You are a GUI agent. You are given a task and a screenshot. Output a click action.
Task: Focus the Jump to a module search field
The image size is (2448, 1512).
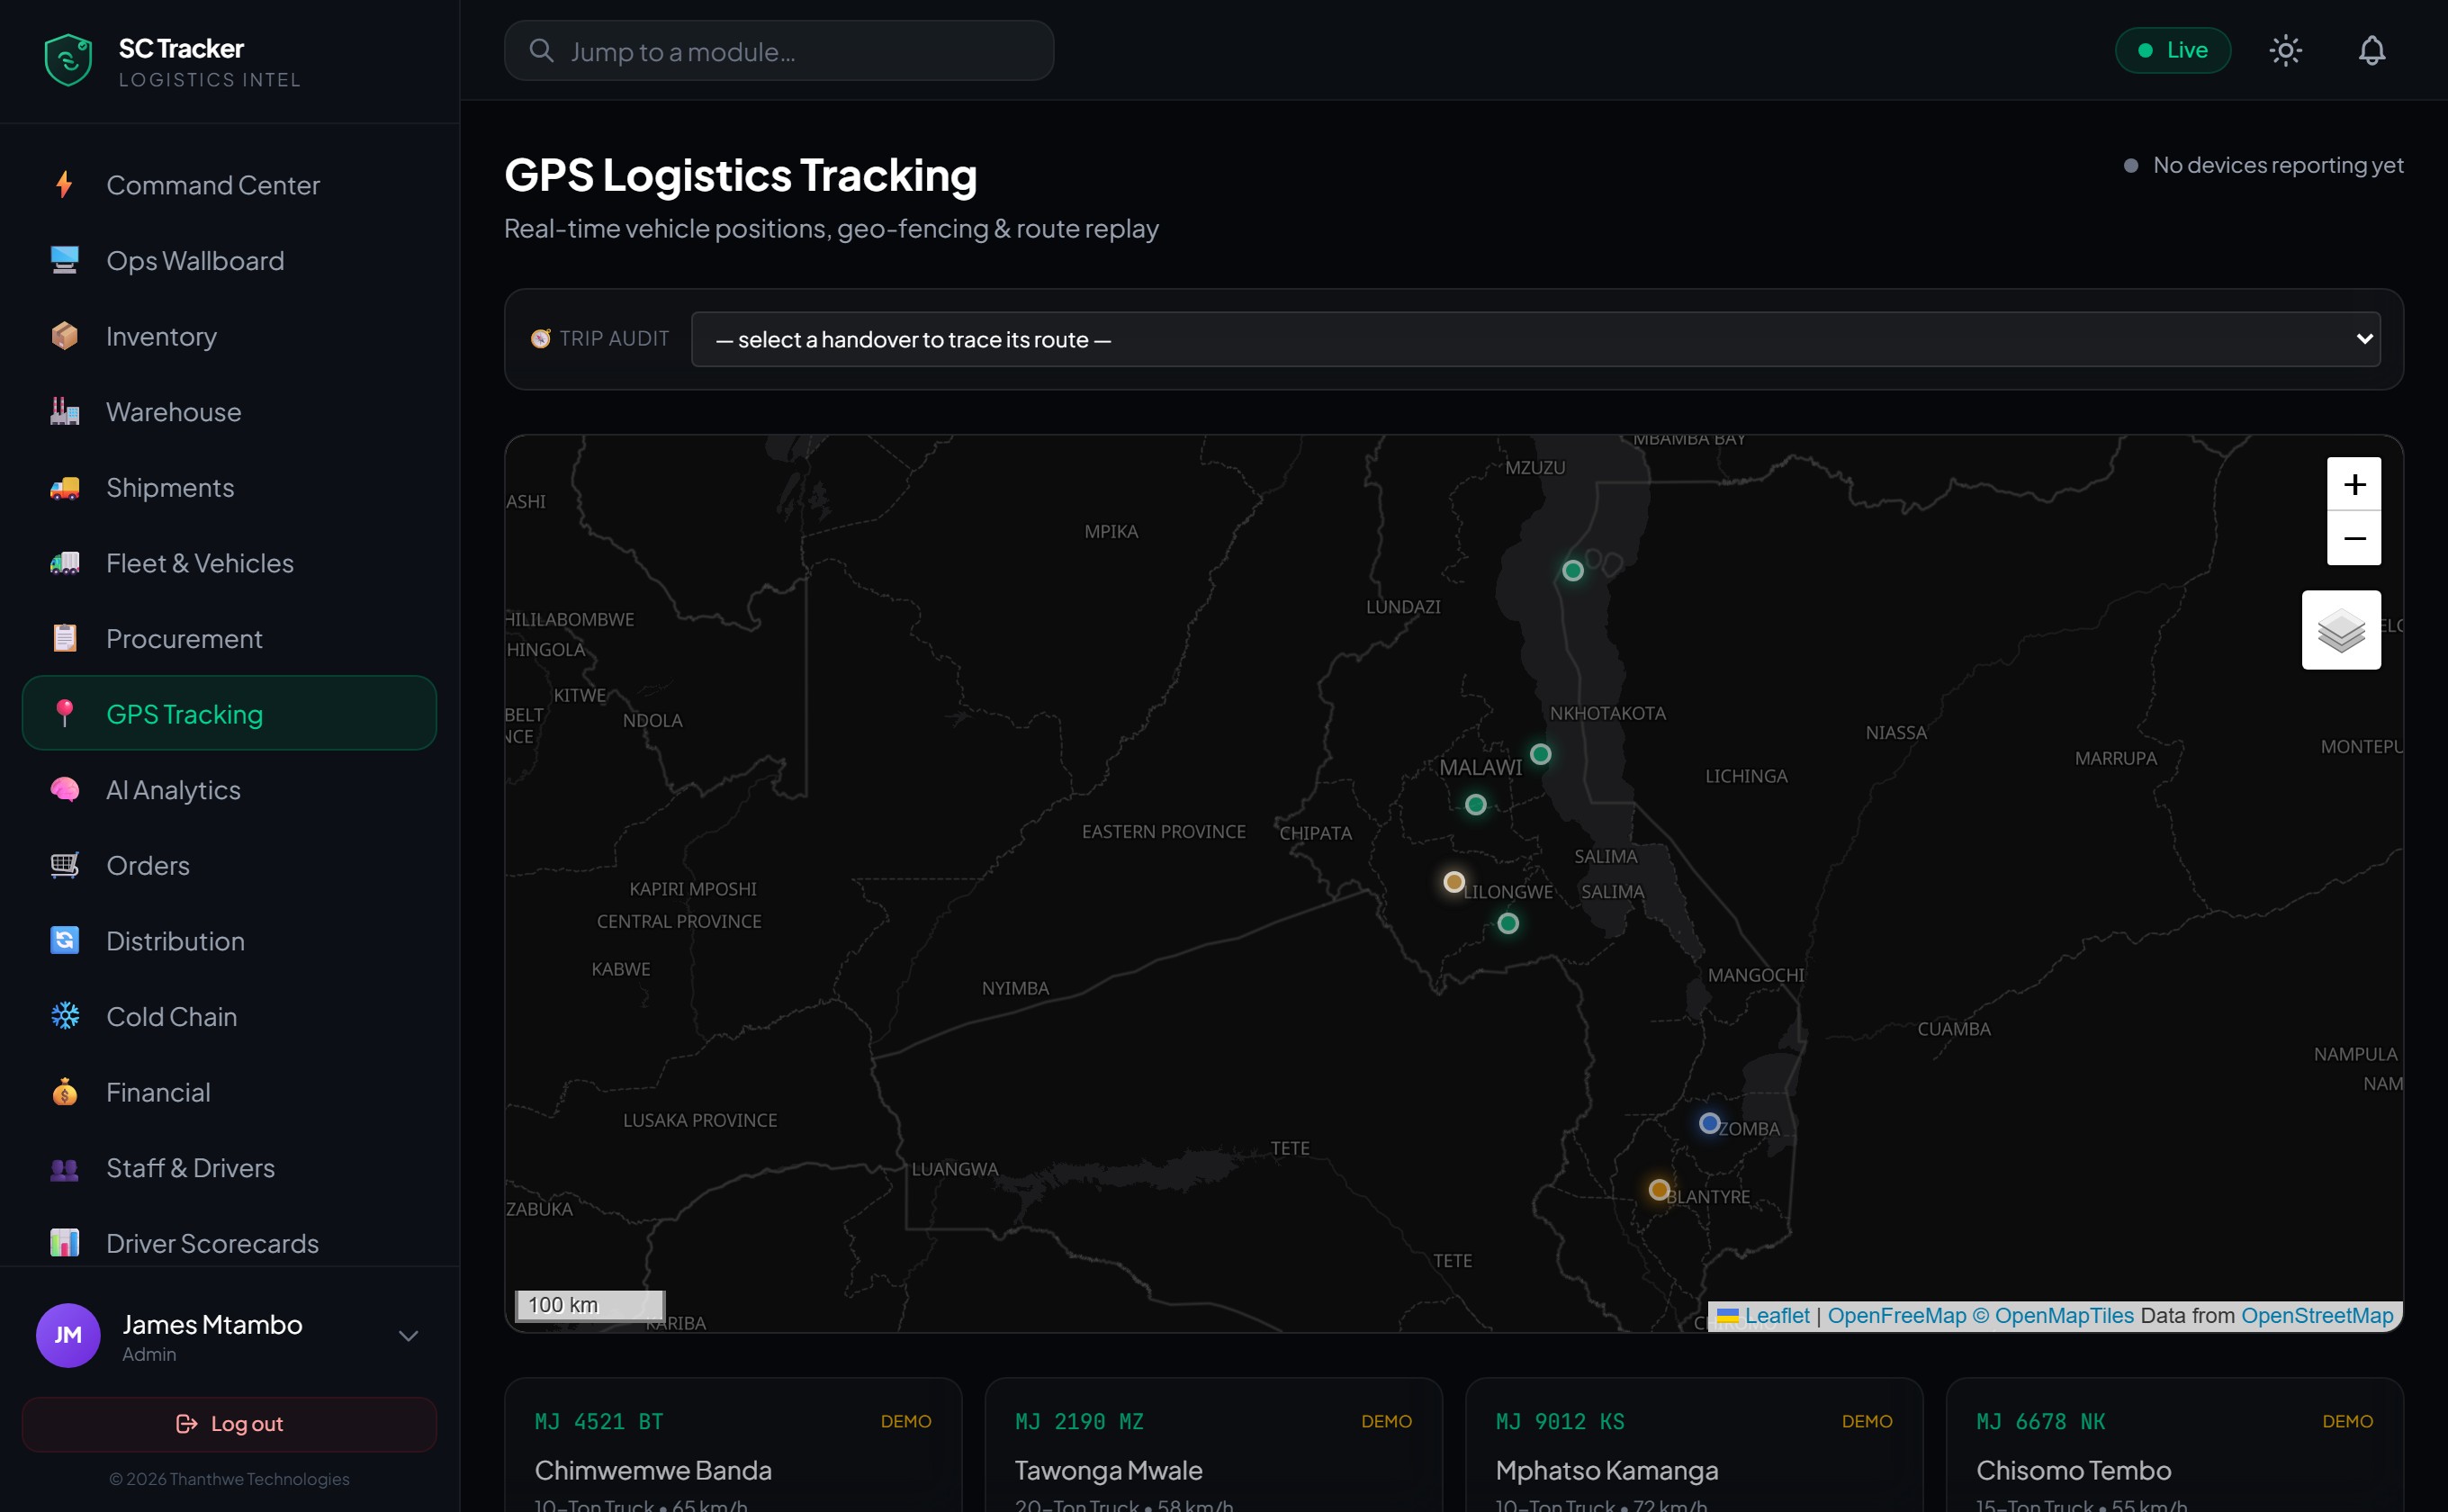(779, 50)
